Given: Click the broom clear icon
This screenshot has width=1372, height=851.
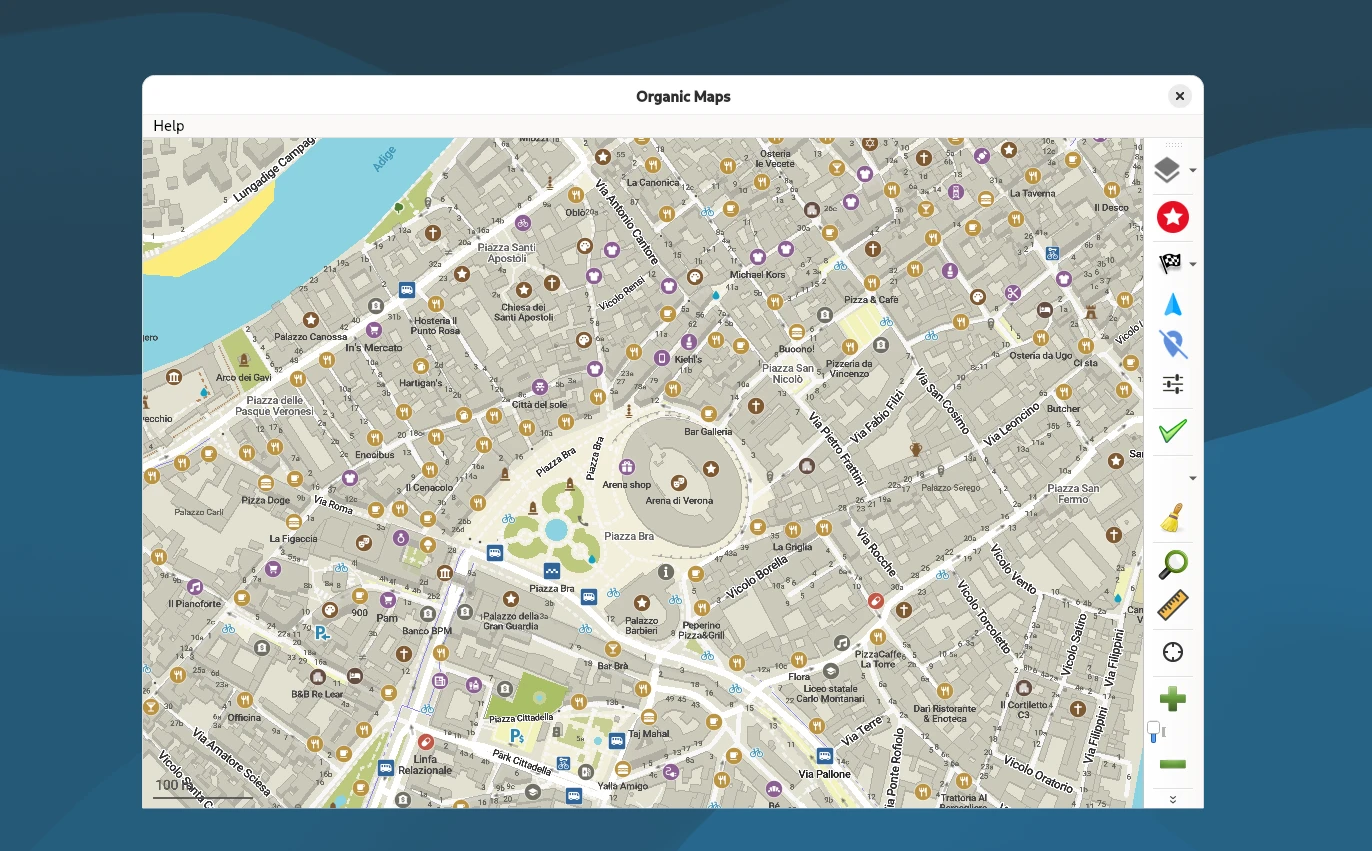Looking at the screenshot, I should (x=1172, y=518).
